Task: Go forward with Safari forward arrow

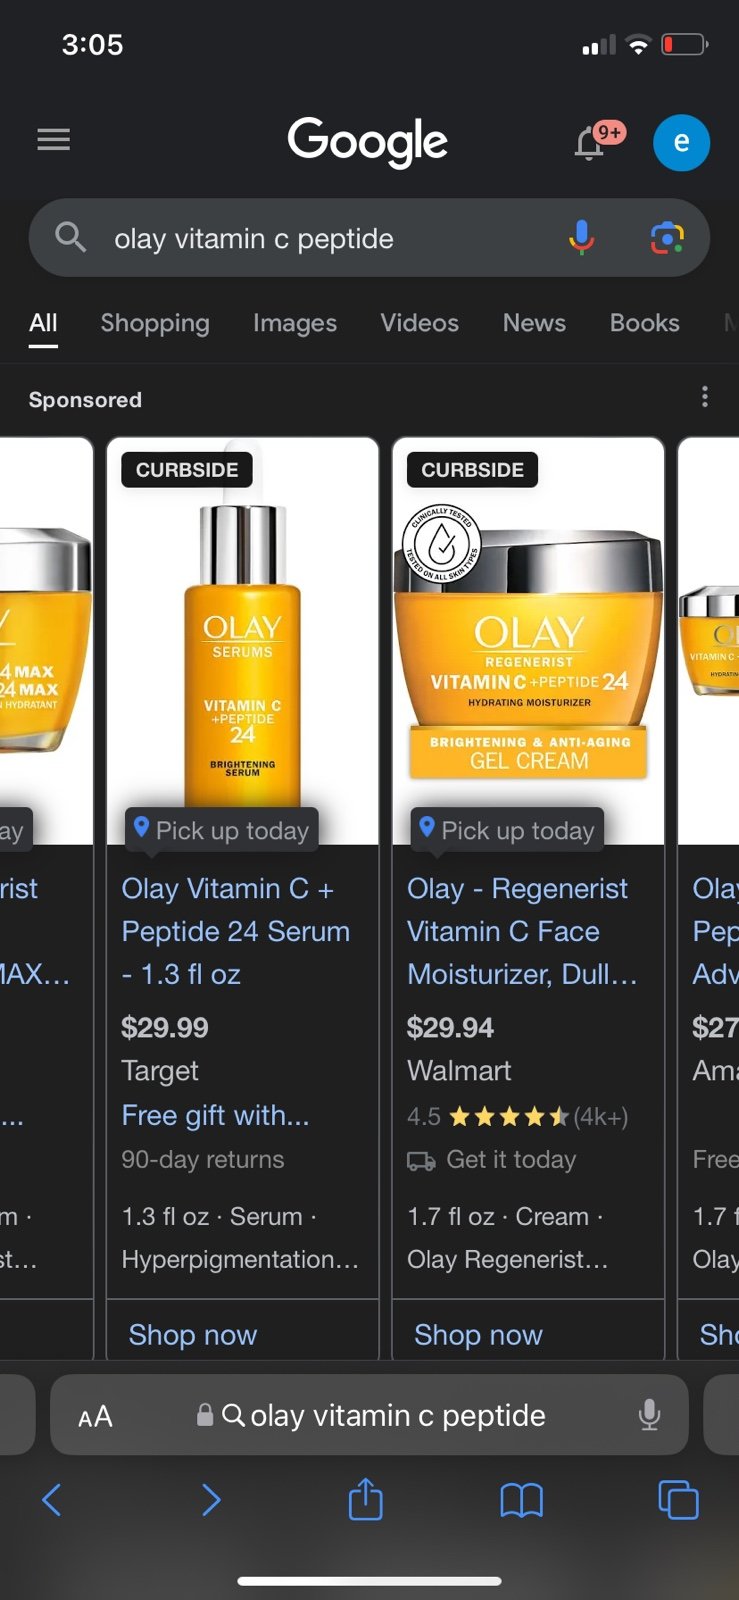Action: (x=210, y=1499)
